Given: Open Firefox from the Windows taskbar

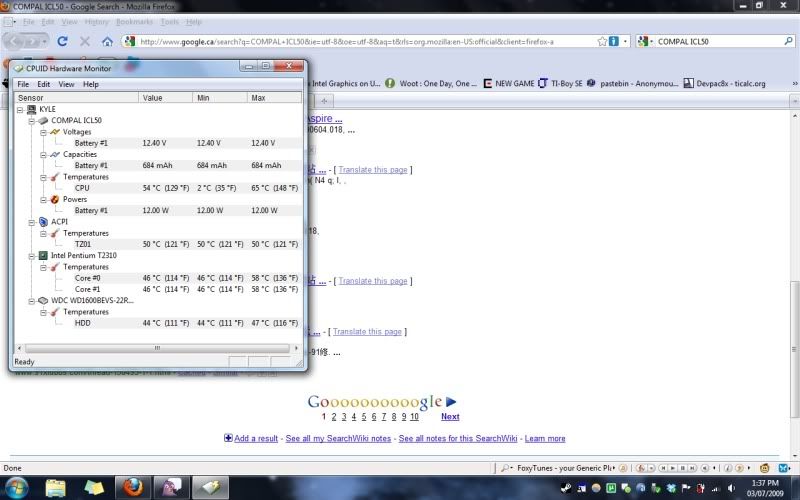Looking at the screenshot, I should coord(131,487).
